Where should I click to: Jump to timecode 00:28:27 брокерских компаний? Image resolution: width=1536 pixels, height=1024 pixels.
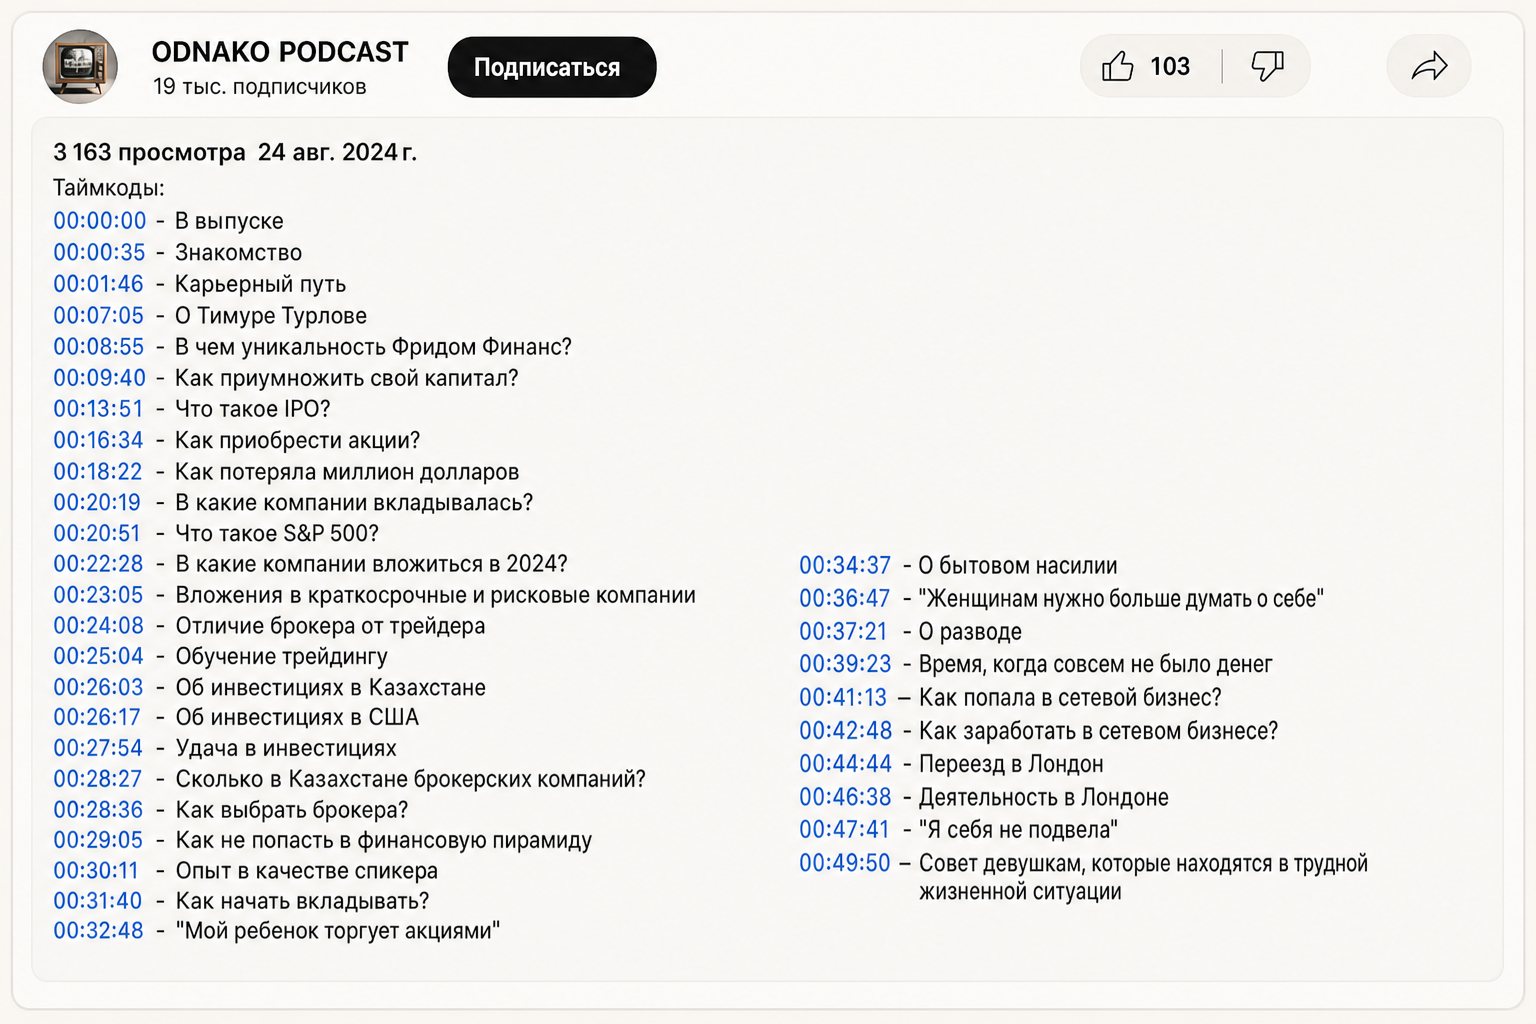[x=98, y=779]
